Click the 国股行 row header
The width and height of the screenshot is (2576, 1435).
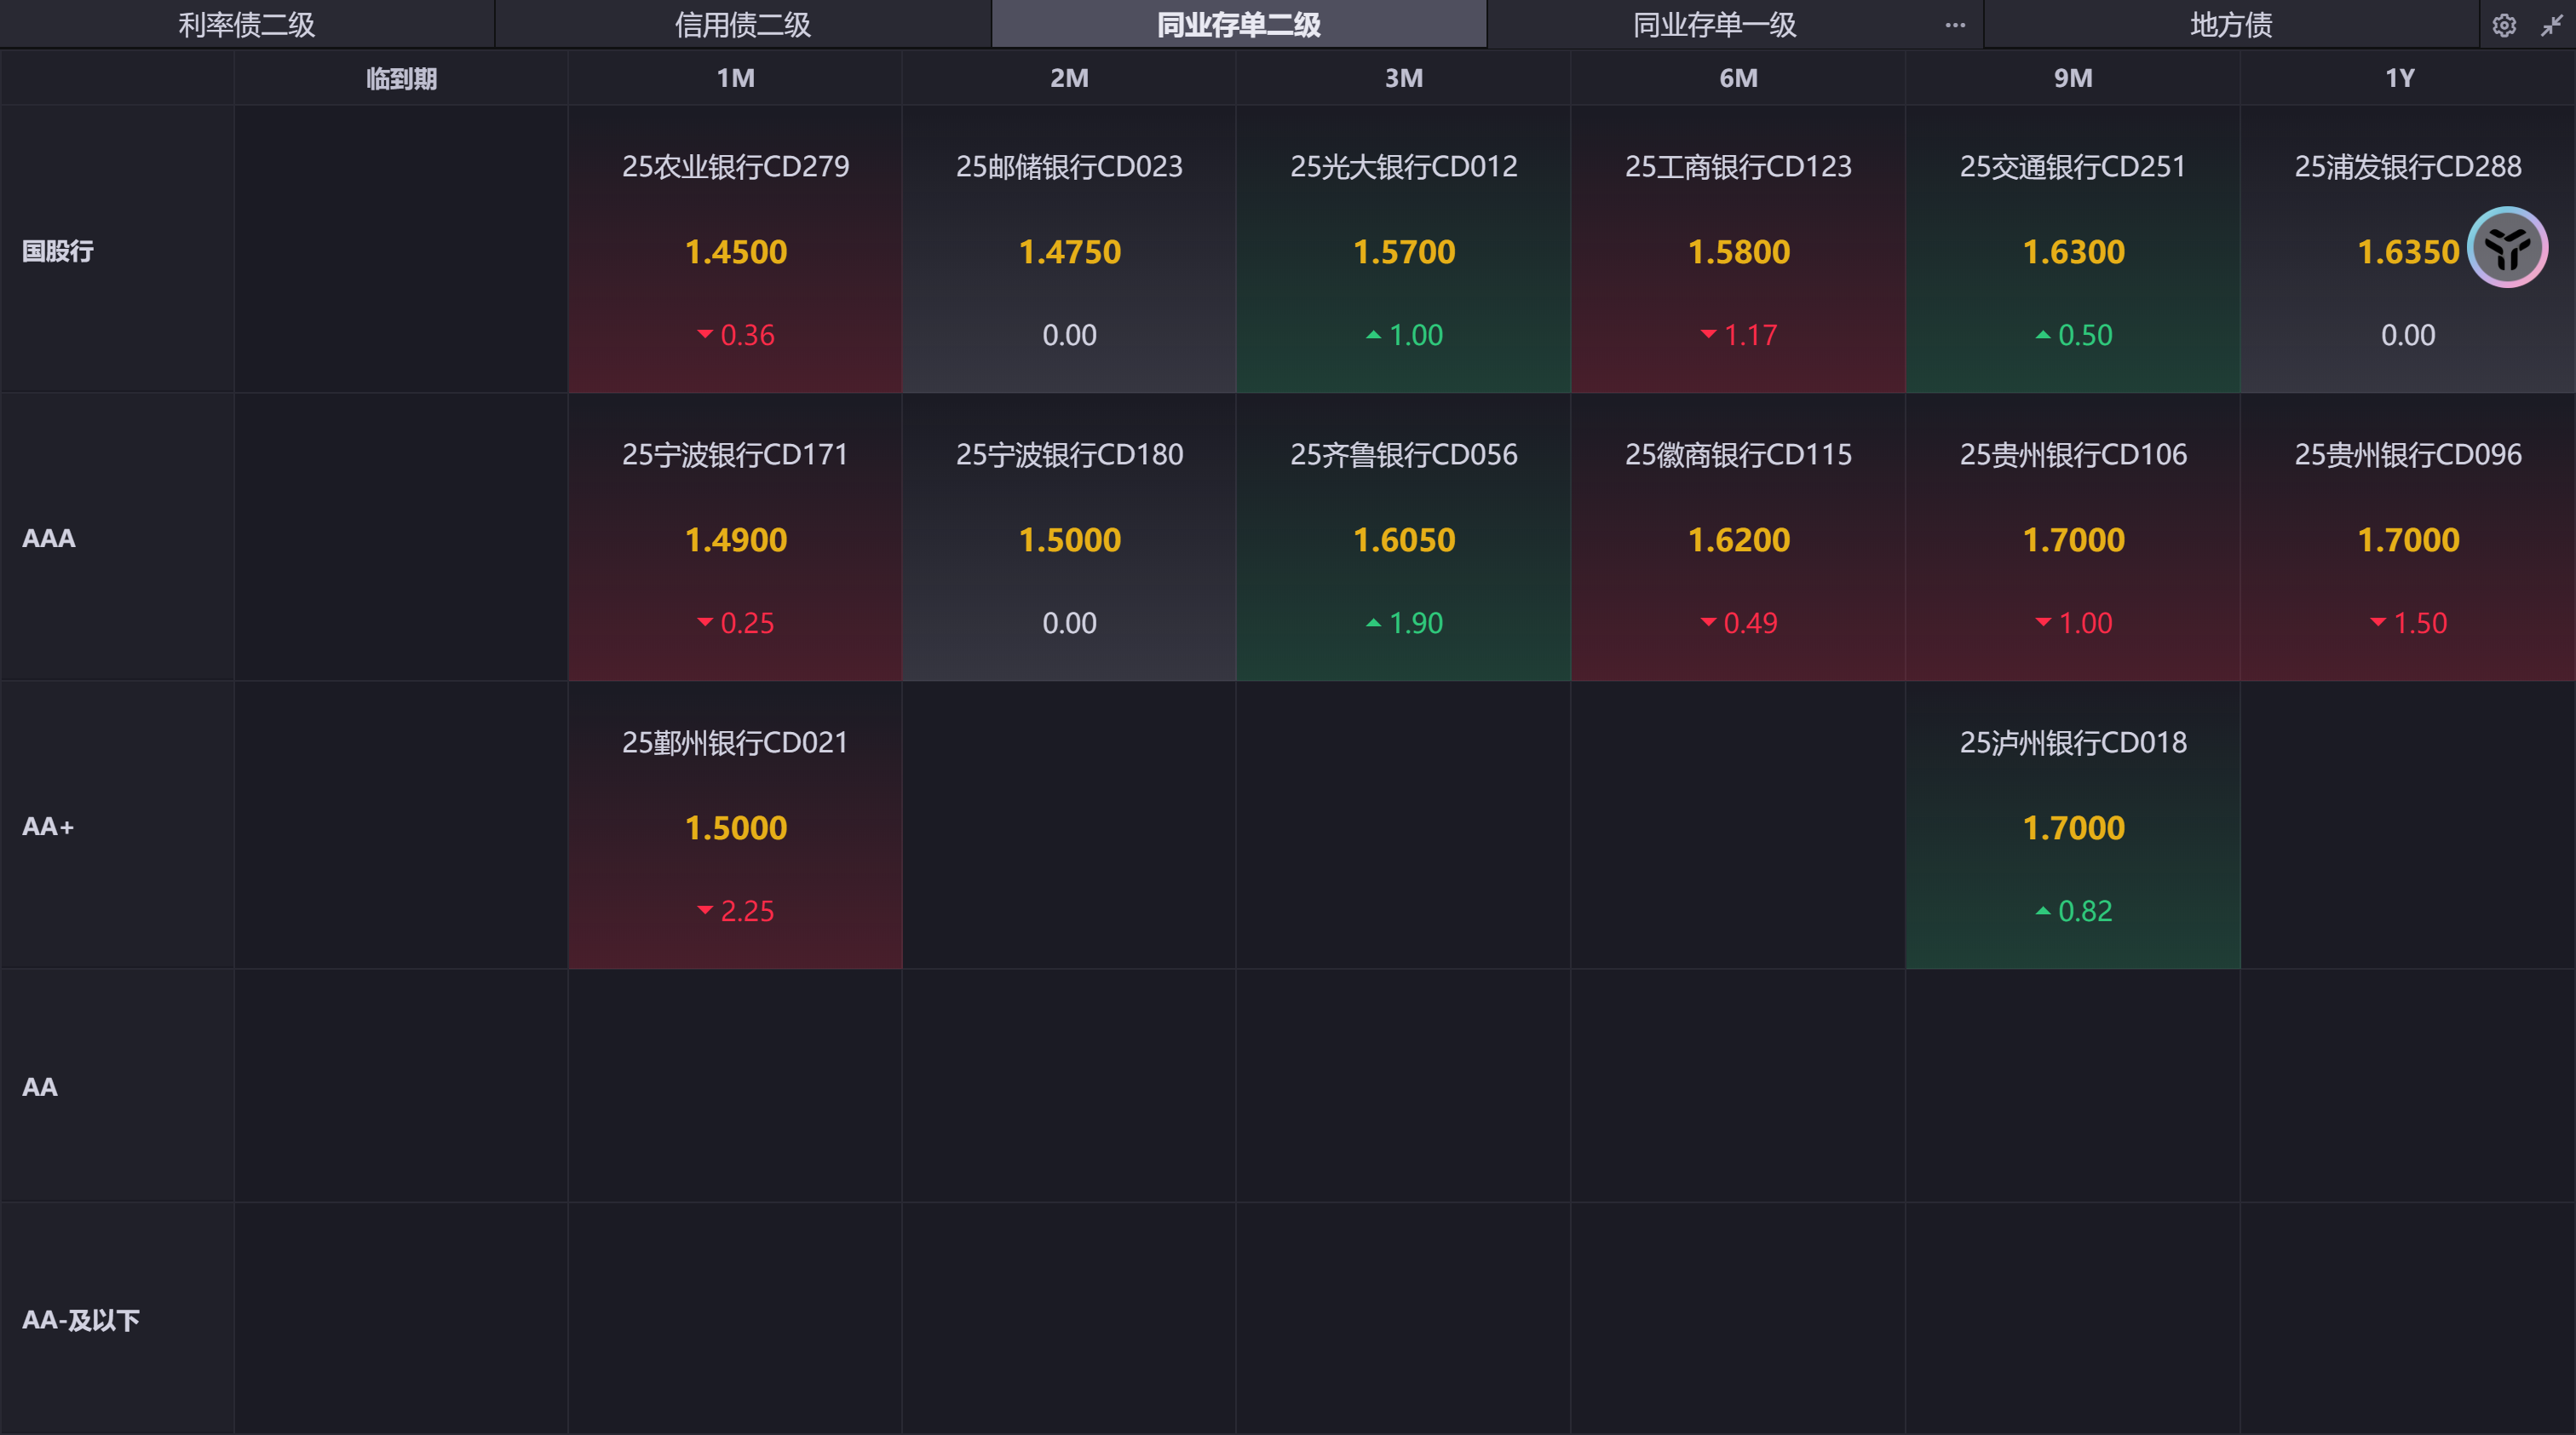58,251
